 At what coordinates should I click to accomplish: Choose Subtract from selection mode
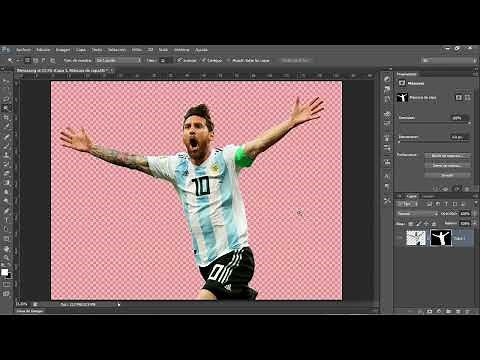click(44, 60)
